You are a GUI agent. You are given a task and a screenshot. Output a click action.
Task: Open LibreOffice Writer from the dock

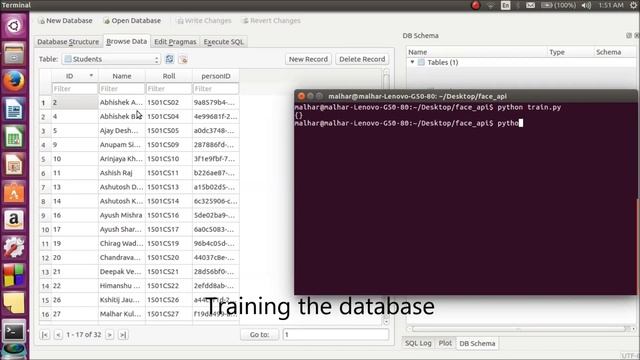click(14, 109)
